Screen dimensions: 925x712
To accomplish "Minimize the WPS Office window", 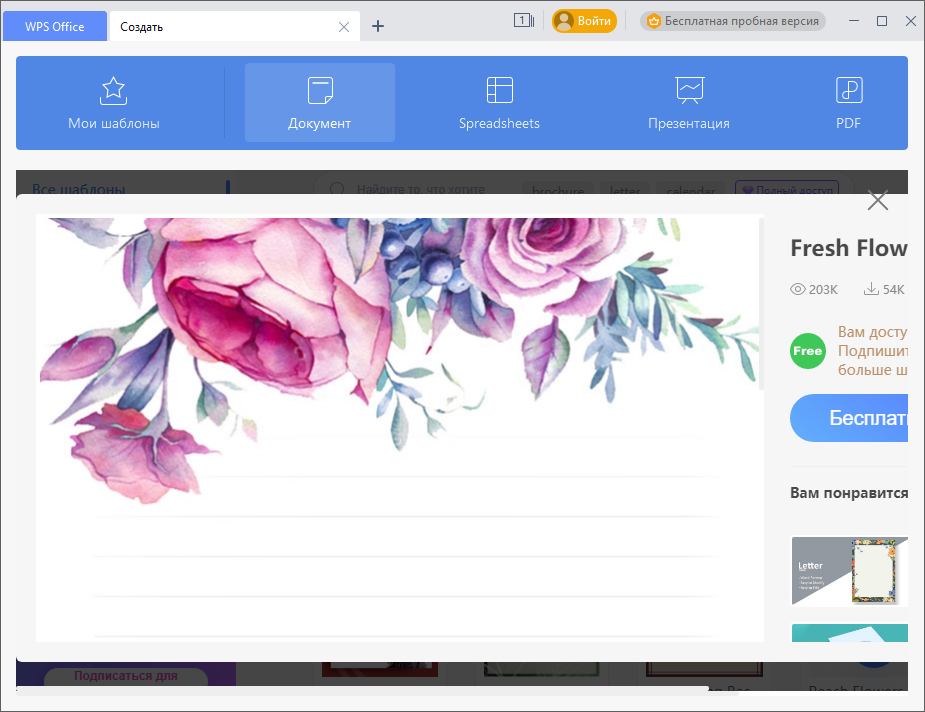I will pyautogui.click(x=854, y=21).
